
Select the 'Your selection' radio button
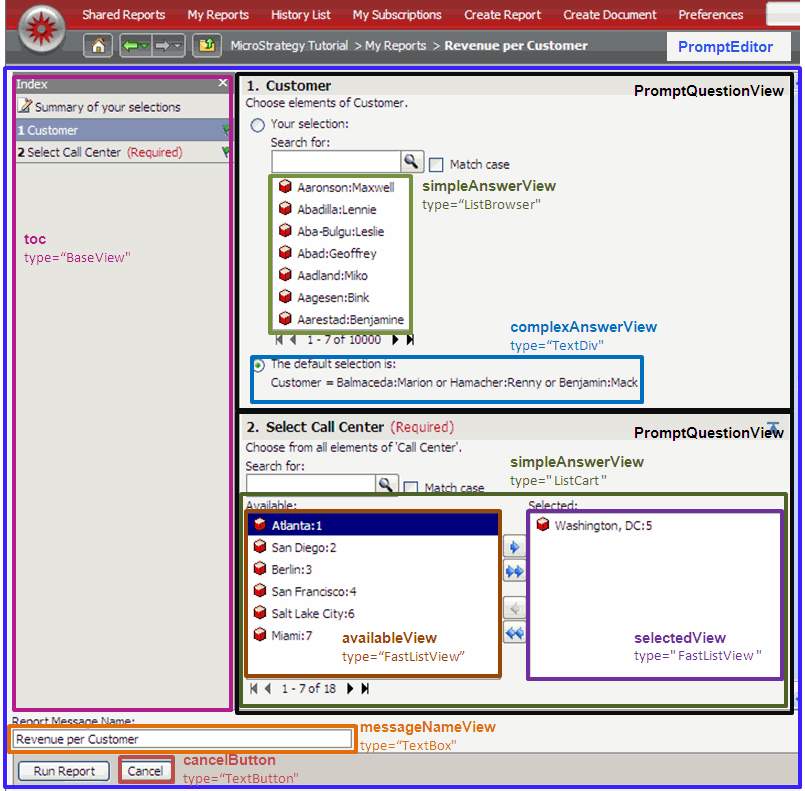[258, 125]
